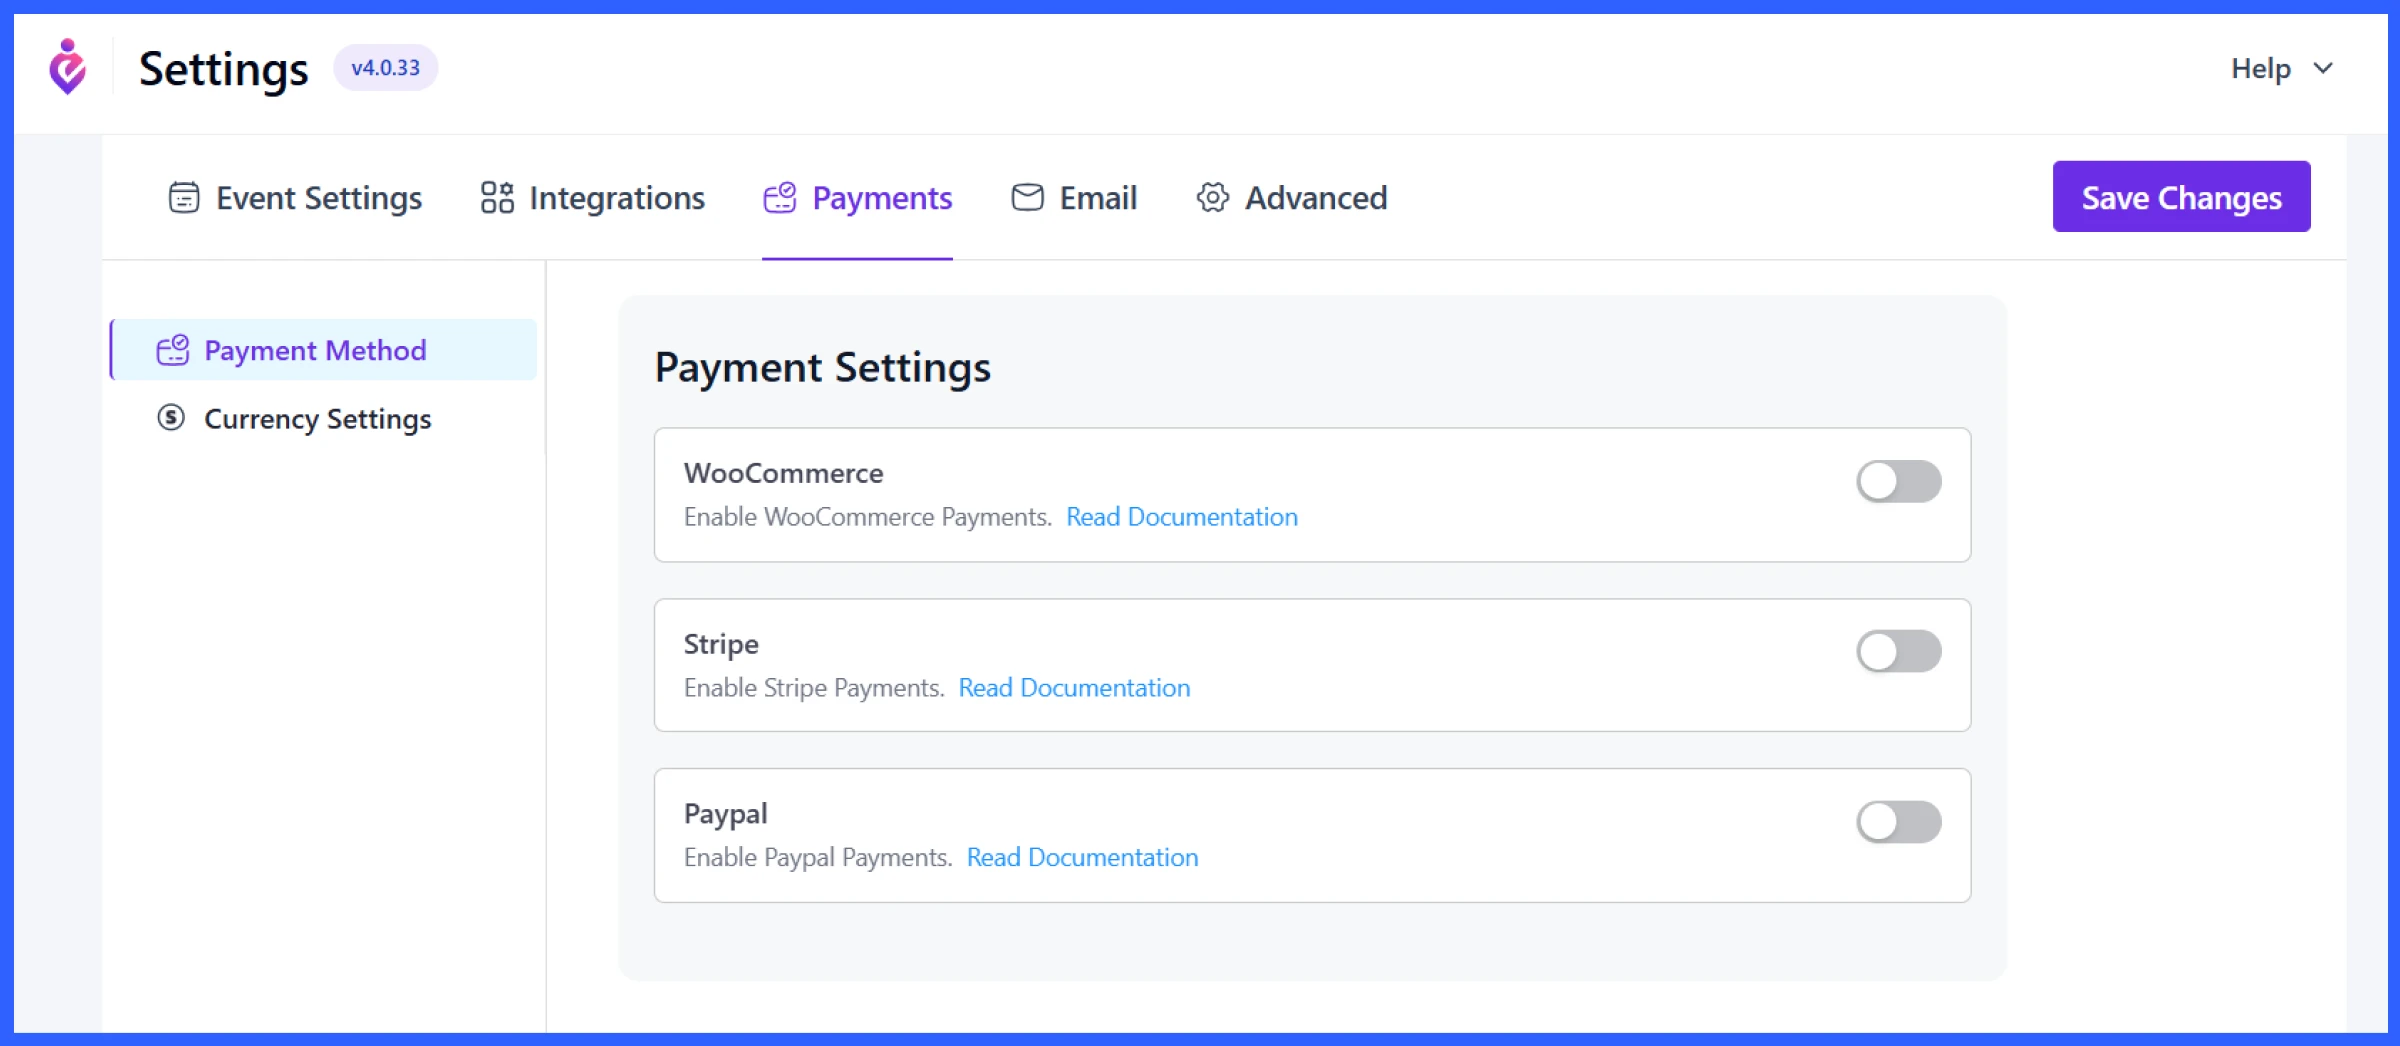
Task: Expand the Help dropdown chevron
Action: tap(2323, 68)
